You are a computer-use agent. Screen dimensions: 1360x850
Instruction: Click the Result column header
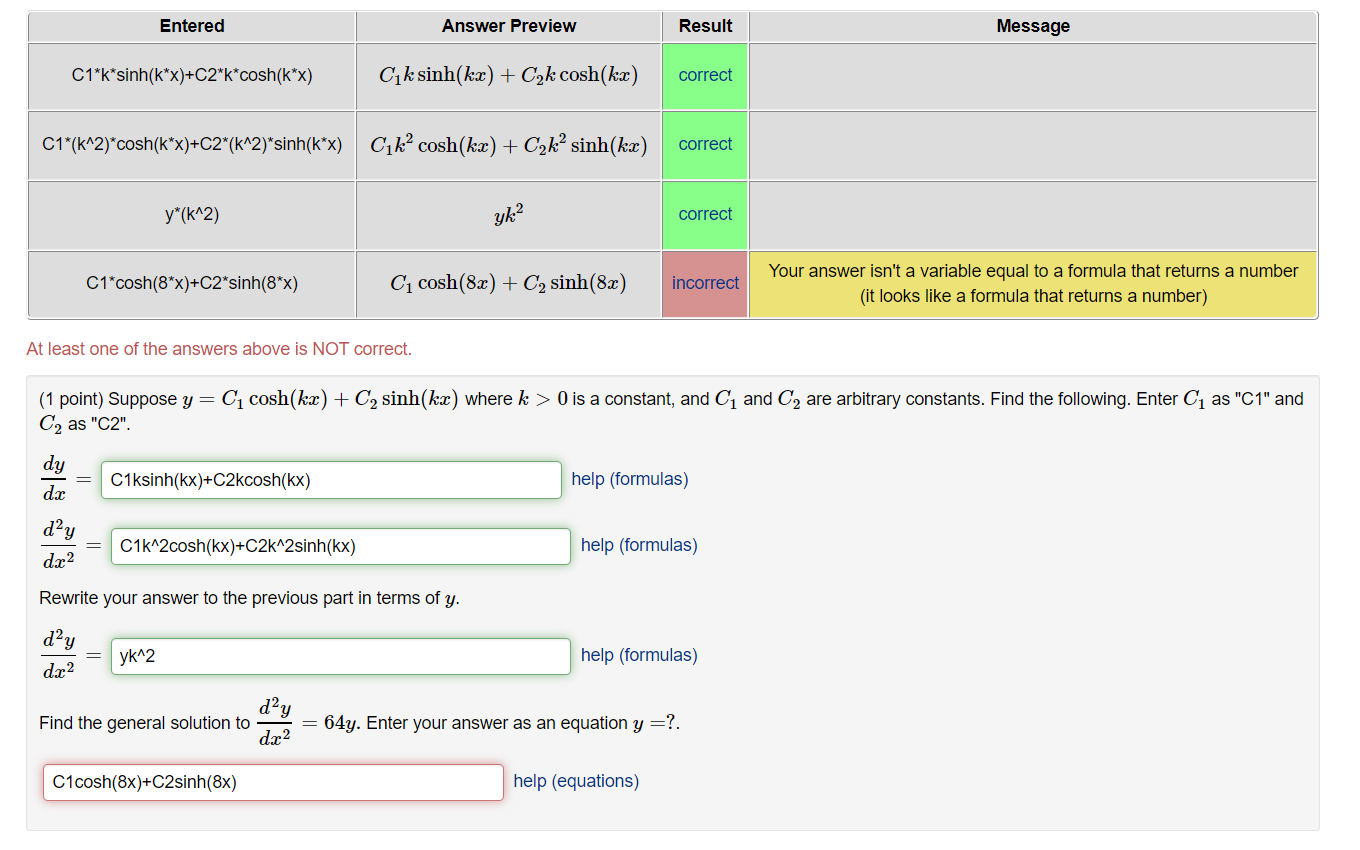[x=704, y=26]
